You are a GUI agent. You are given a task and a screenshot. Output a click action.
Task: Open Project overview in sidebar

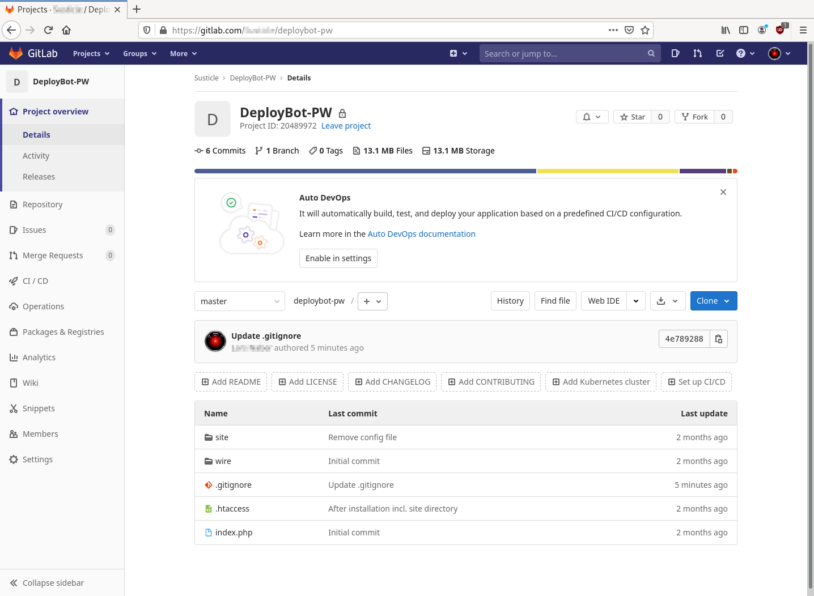pos(56,112)
